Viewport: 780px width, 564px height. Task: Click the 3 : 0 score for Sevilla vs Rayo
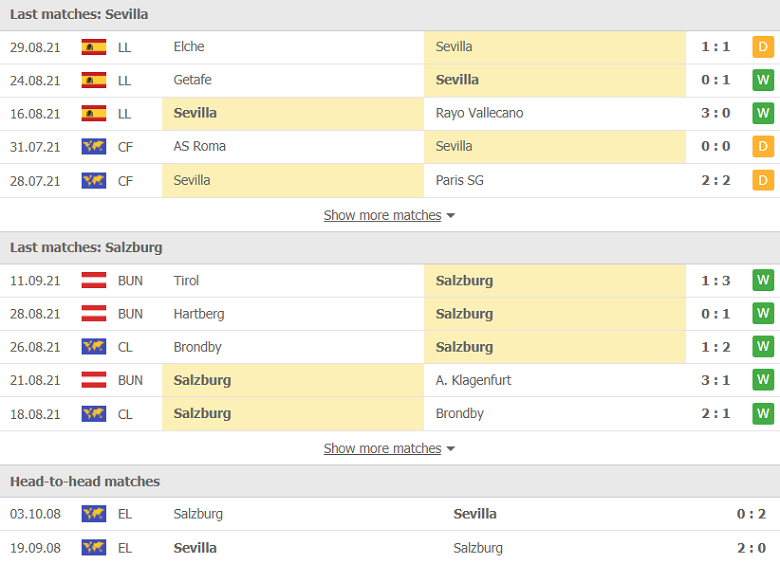[715, 113]
